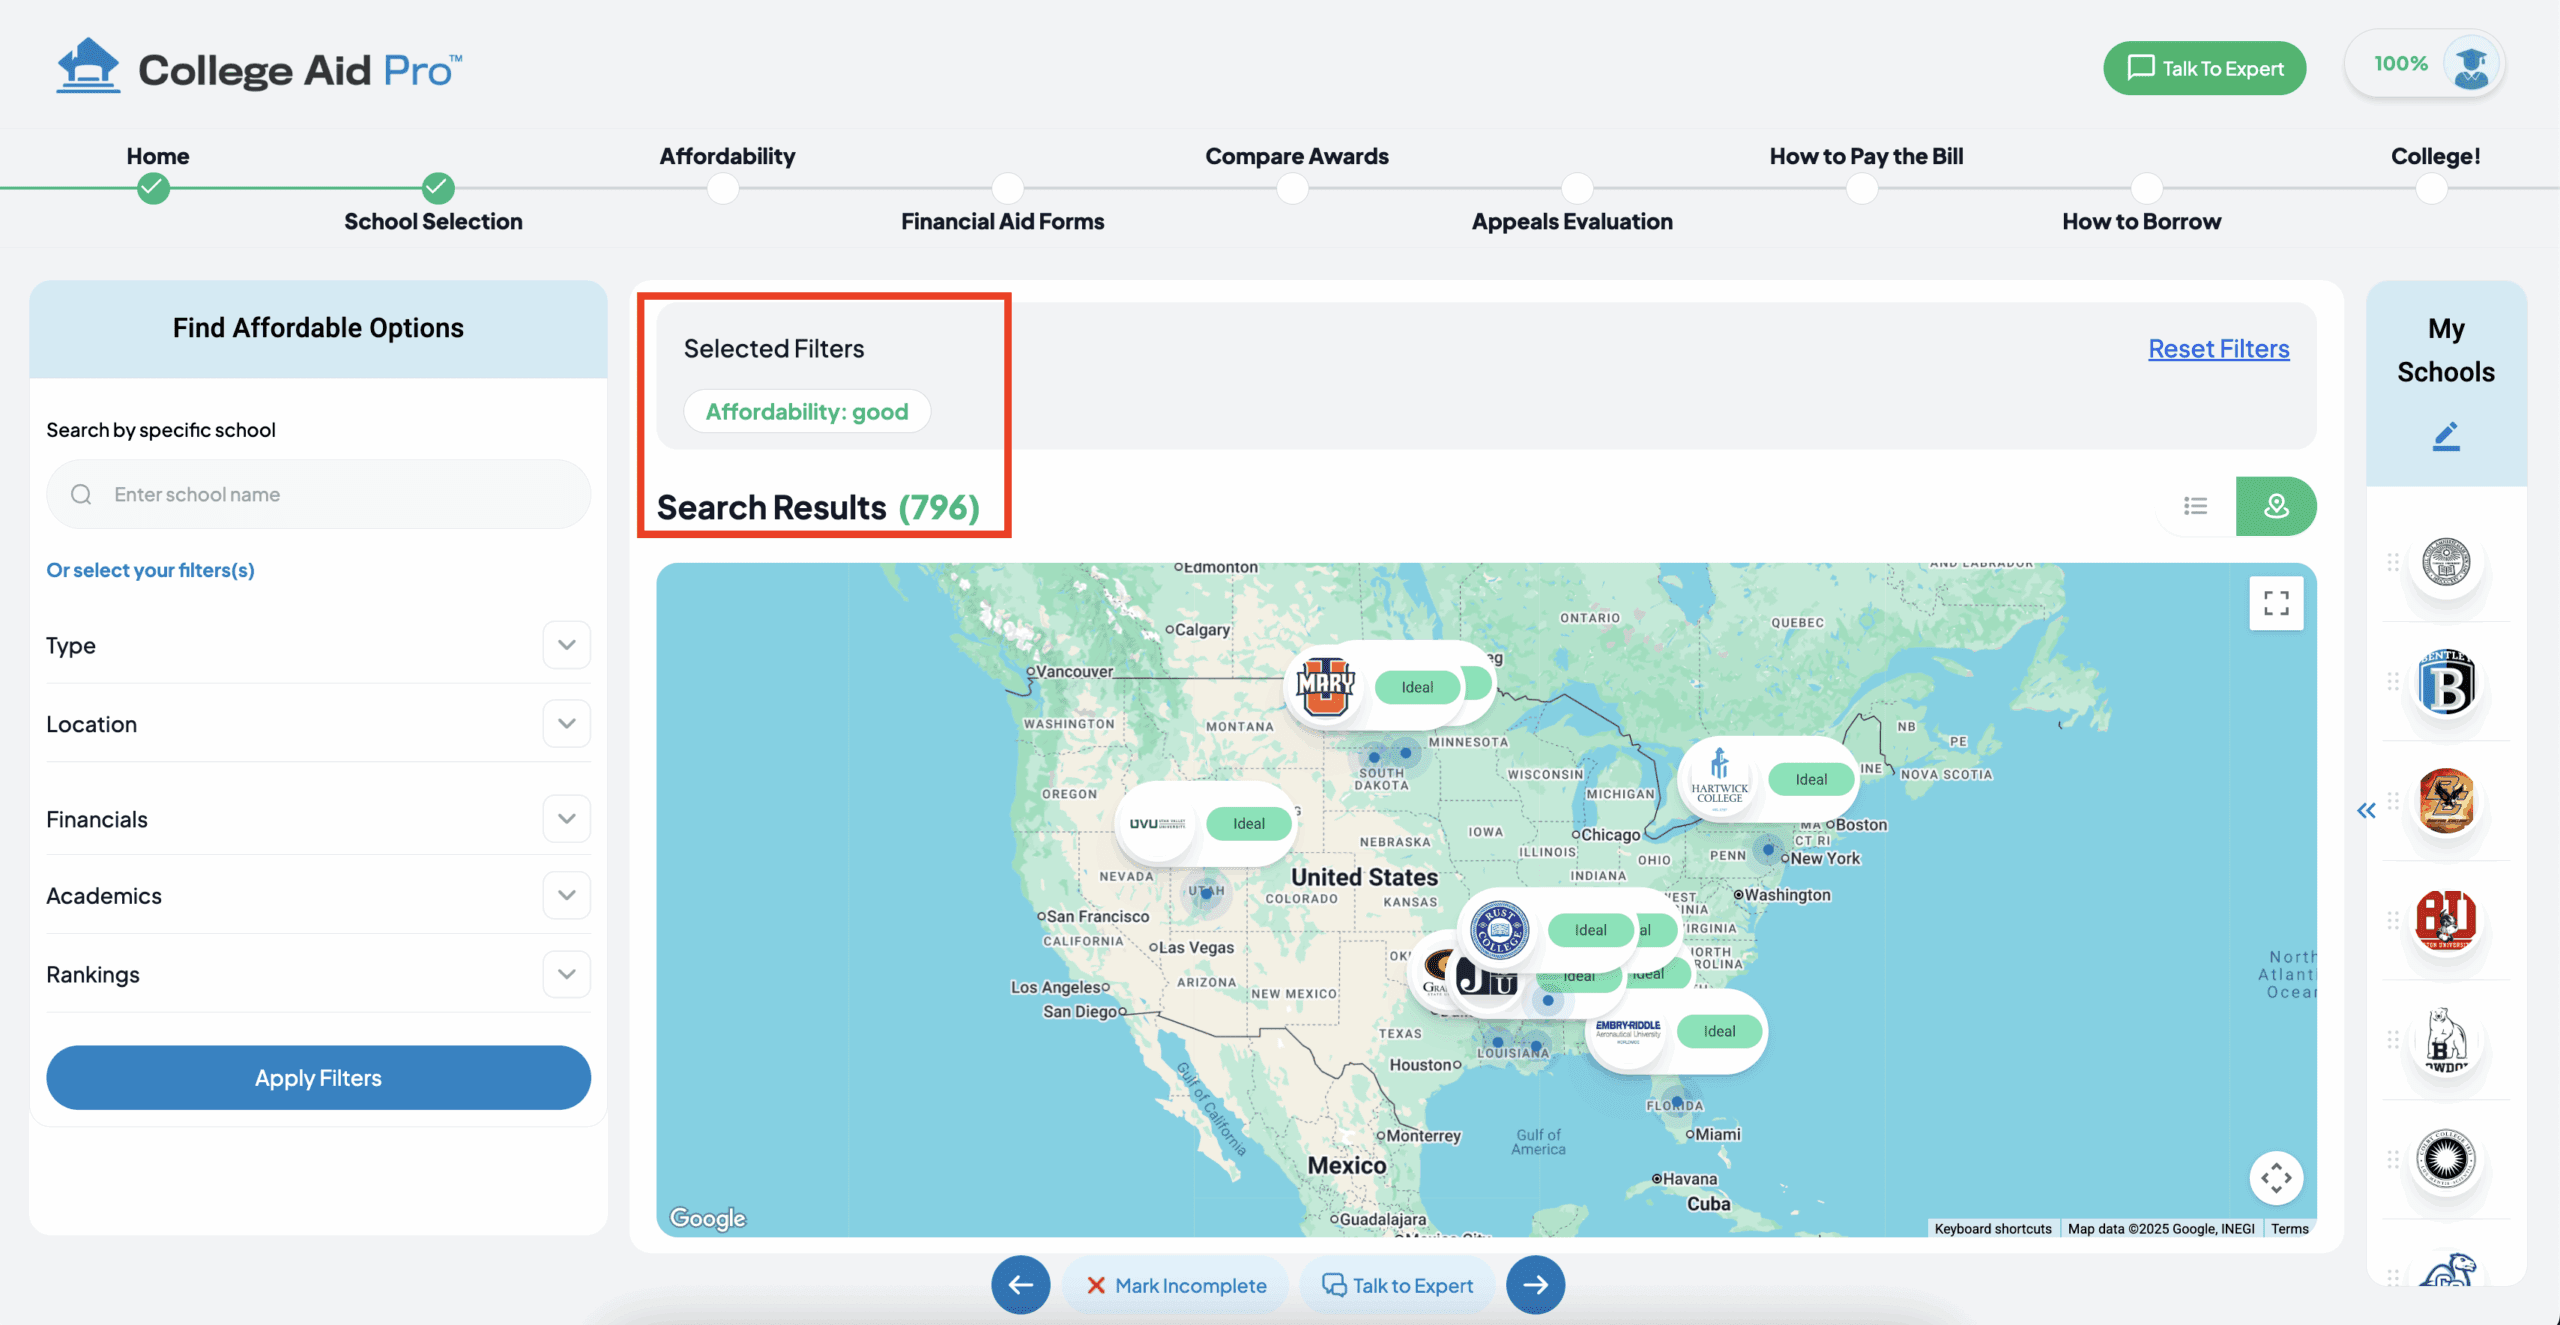
Task: Open map Terms link
Action: pos(2289,1229)
